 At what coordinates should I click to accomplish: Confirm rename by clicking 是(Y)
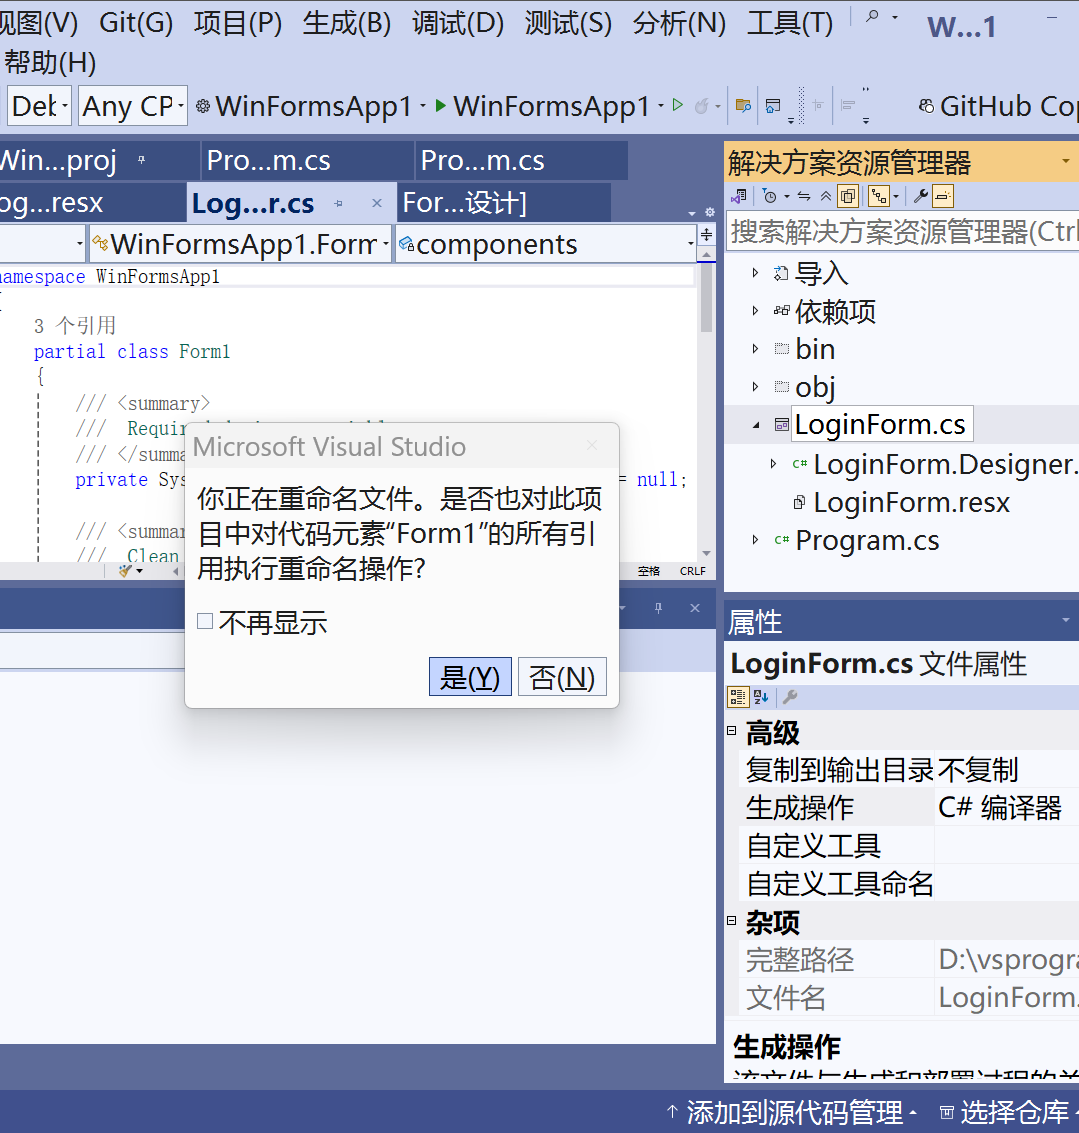click(x=469, y=676)
